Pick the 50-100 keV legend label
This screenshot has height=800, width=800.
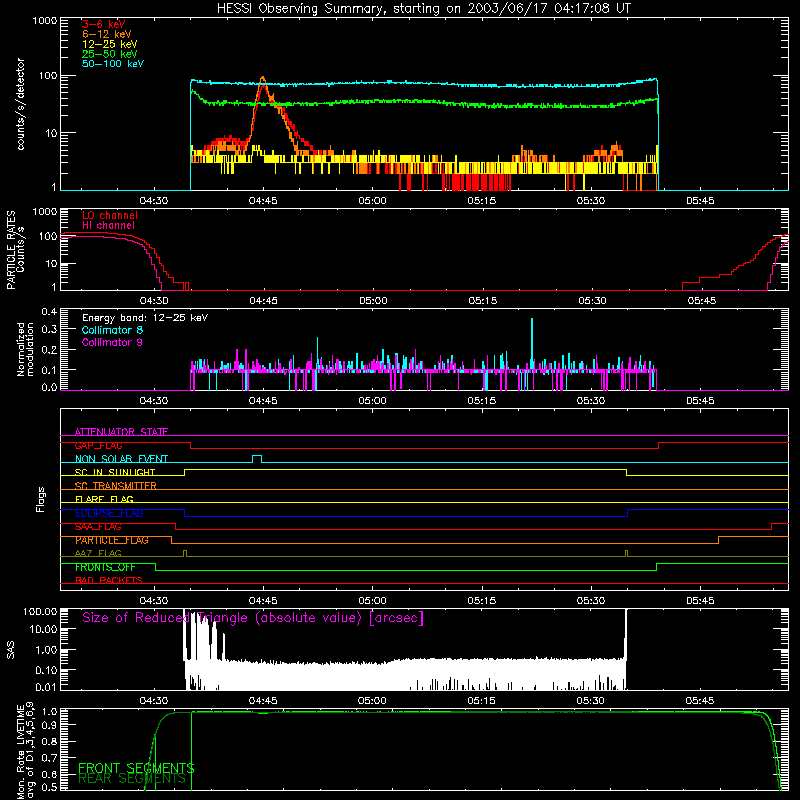113,64
